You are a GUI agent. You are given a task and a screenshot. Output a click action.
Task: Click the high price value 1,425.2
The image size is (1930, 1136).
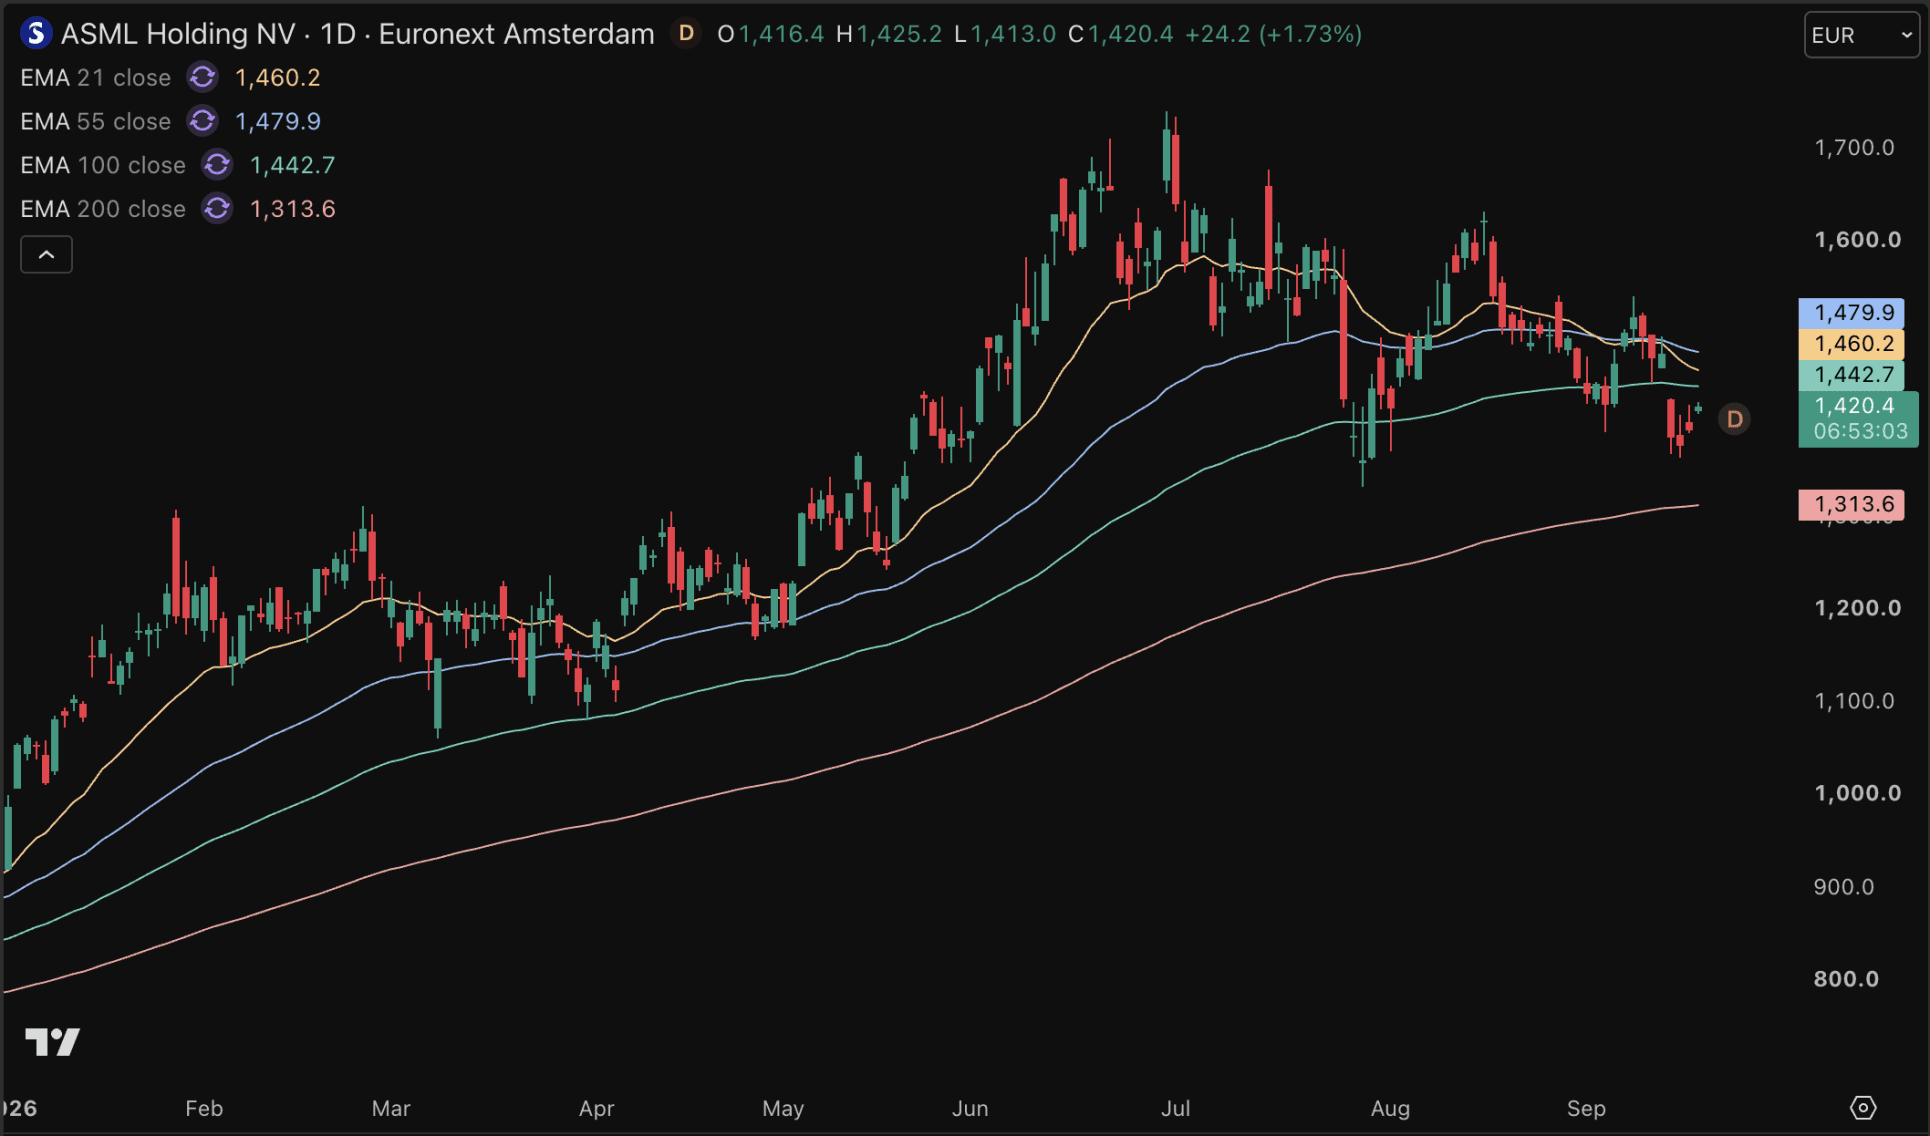(x=899, y=35)
